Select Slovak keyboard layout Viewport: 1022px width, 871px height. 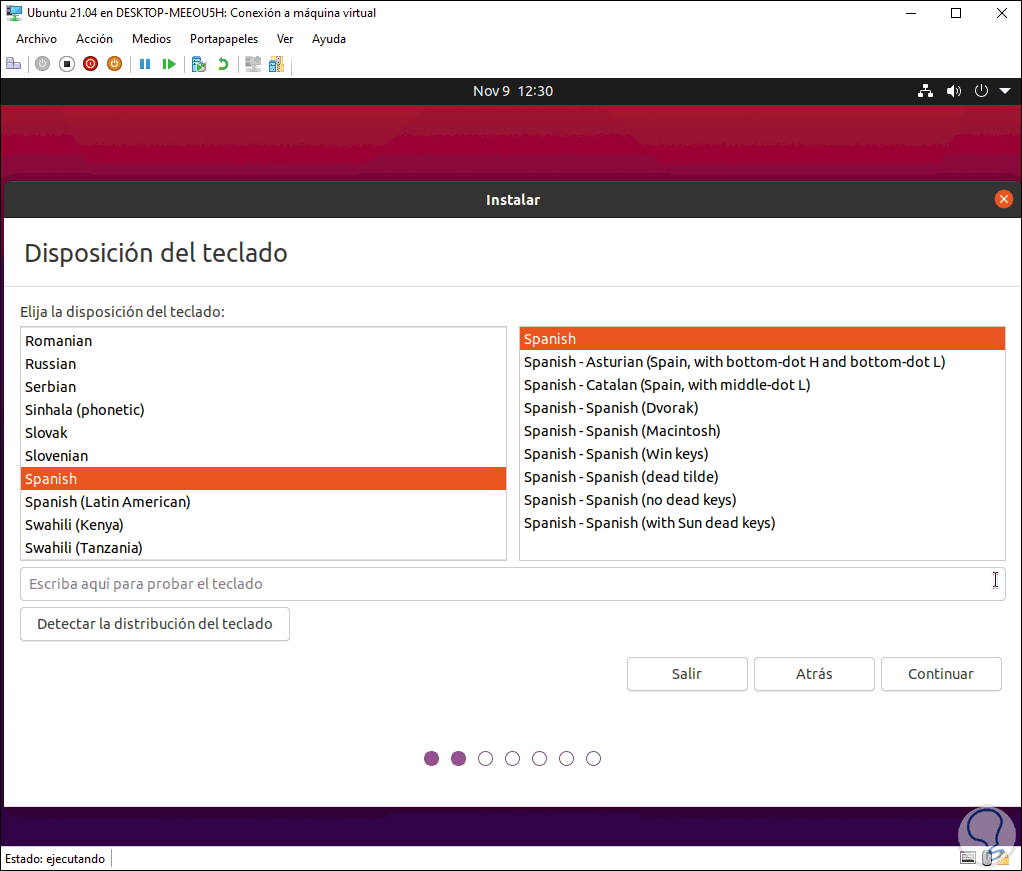point(263,433)
